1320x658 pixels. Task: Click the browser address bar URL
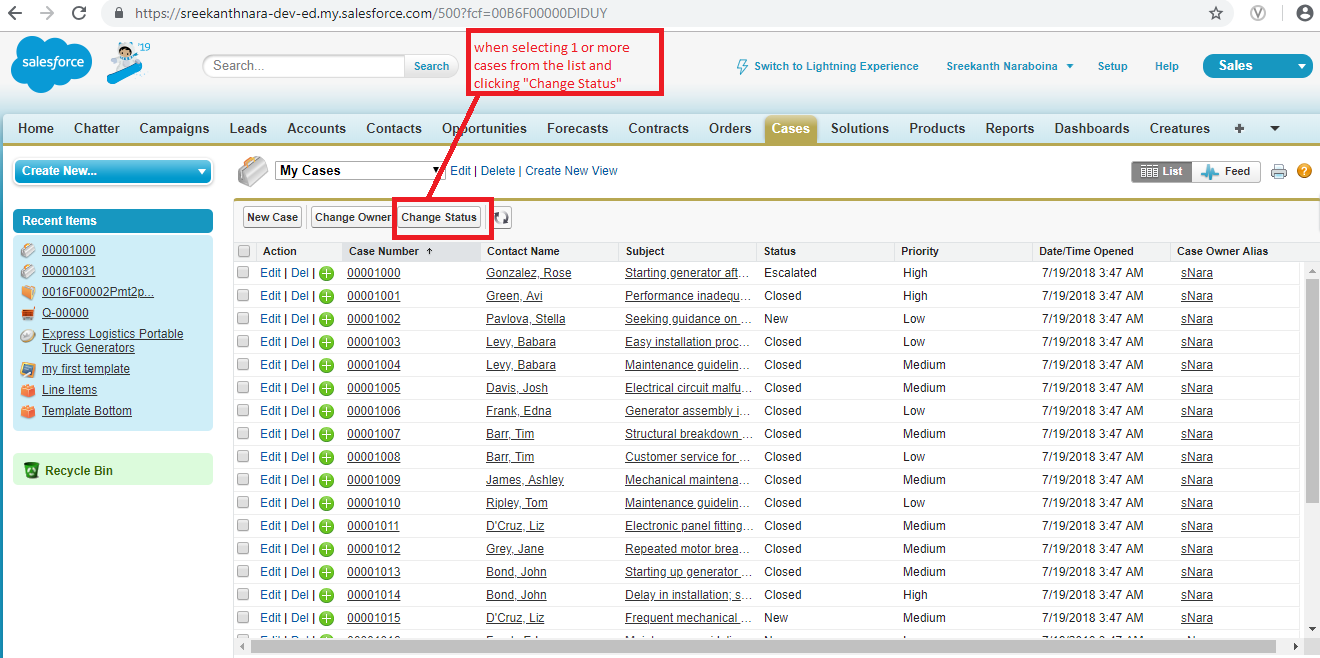click(x=371, y=14)
